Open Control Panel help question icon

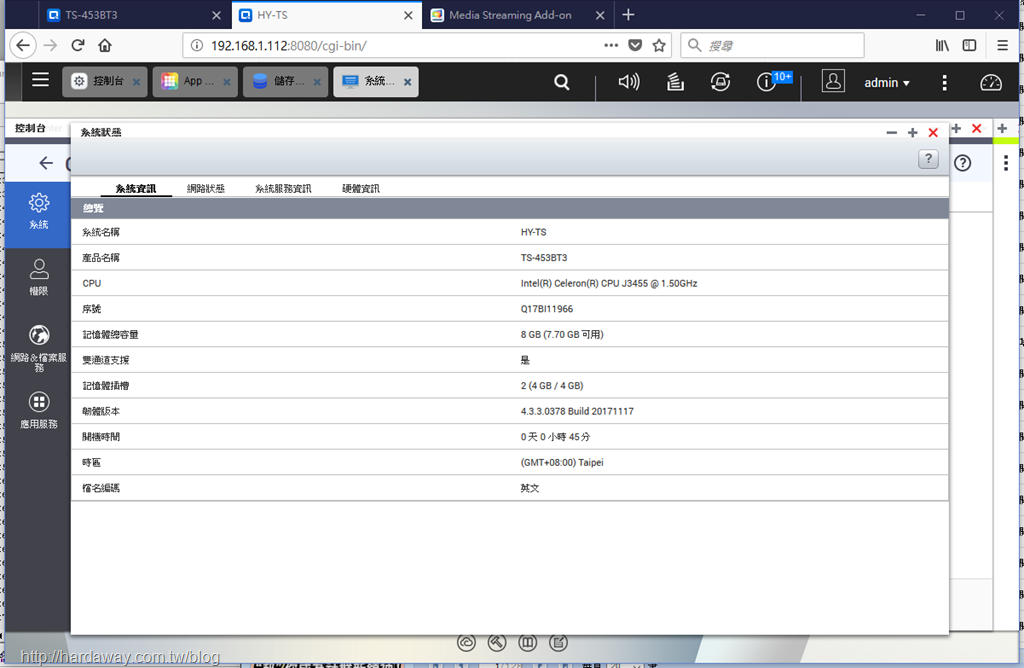[963, 163]
